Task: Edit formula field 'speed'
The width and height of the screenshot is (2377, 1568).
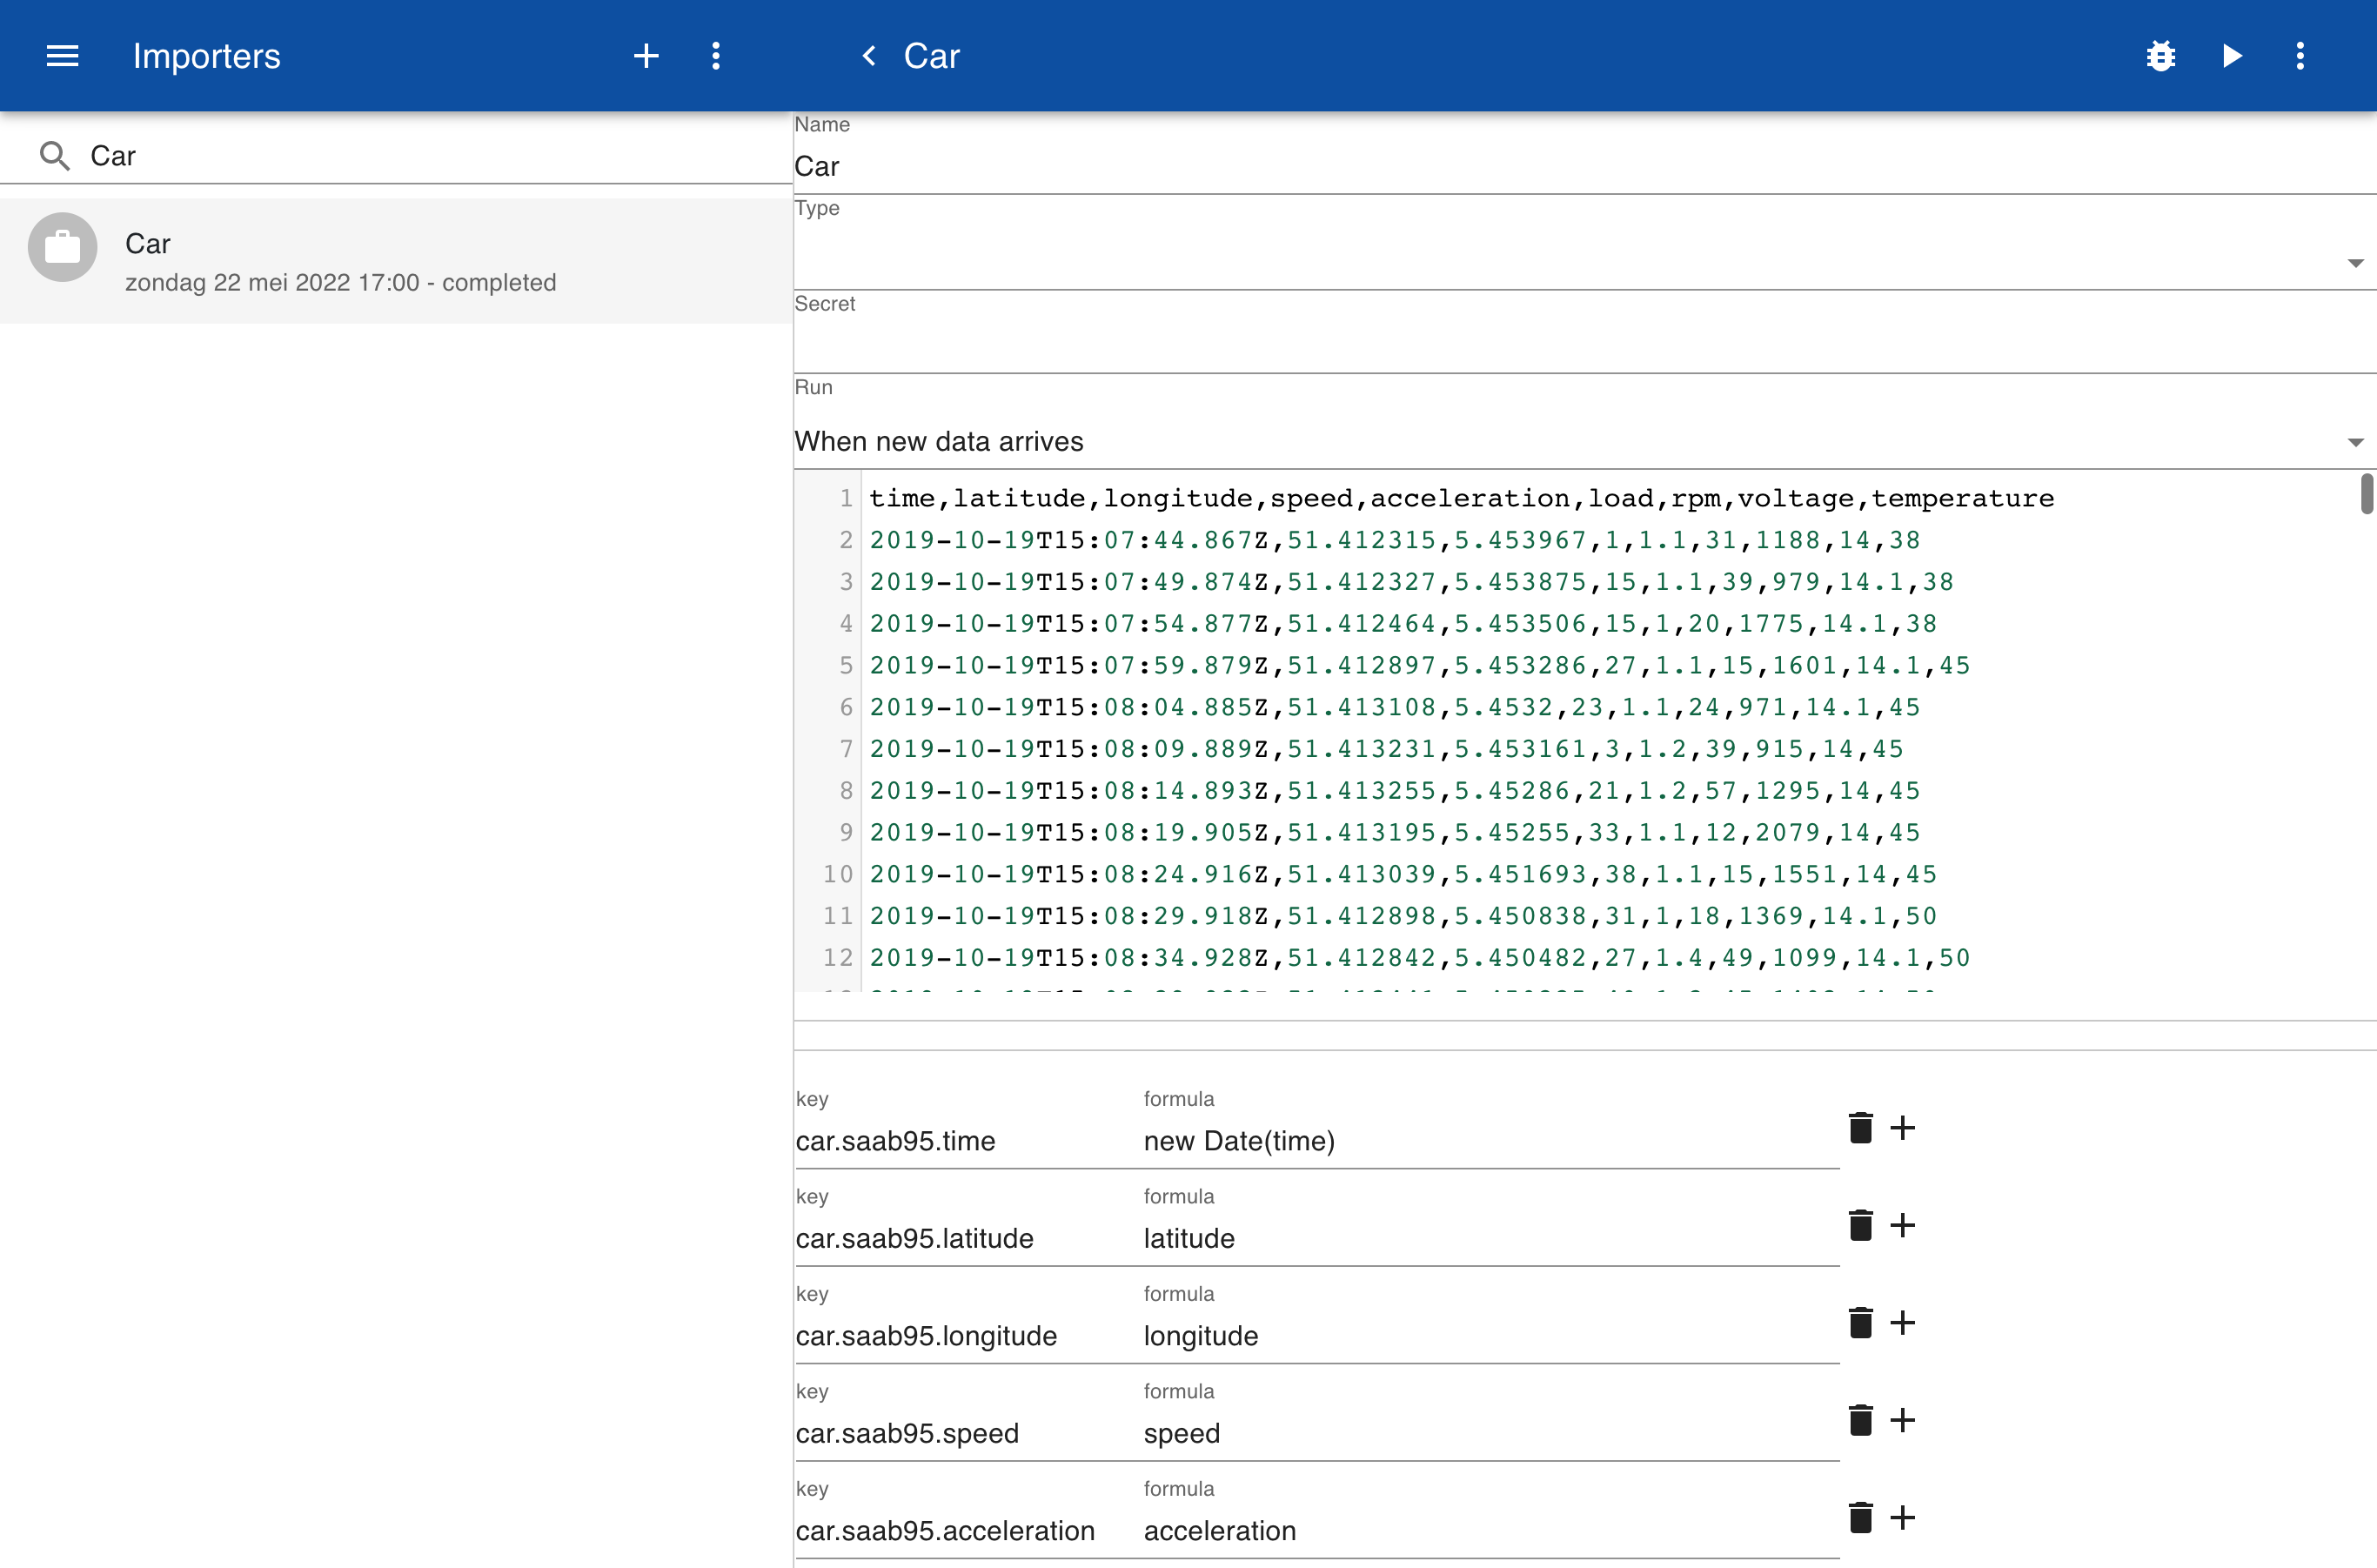Action: (1490, 1433)
